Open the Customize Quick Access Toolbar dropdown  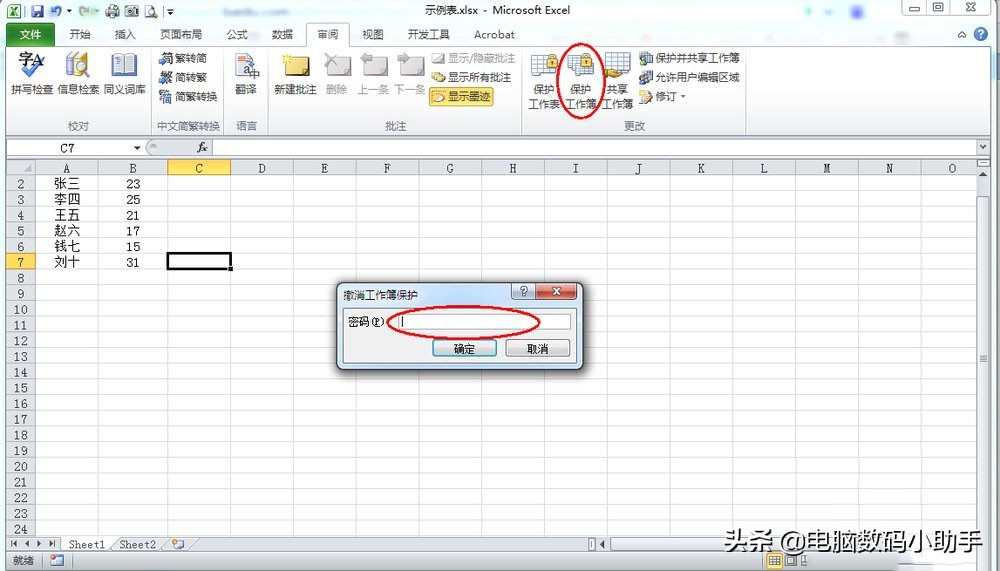(x=170, y=11)
